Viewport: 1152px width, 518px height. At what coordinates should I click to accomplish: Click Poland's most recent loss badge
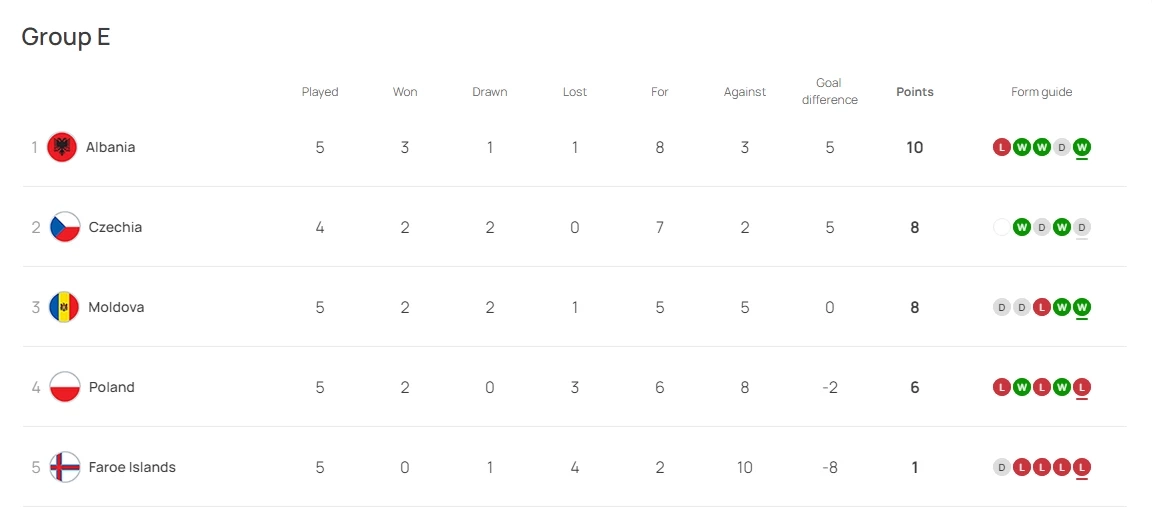point(1082,387)
